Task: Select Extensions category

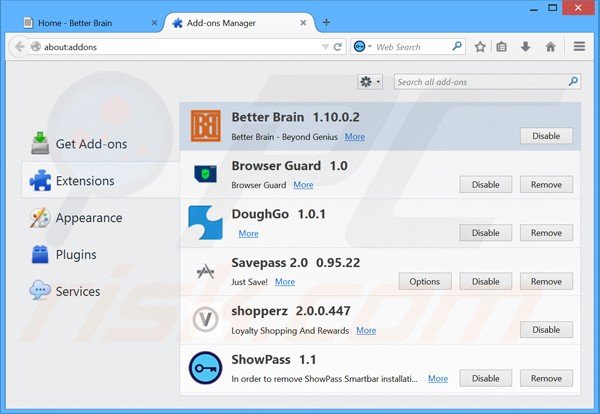Action: [x=100, y=180]
